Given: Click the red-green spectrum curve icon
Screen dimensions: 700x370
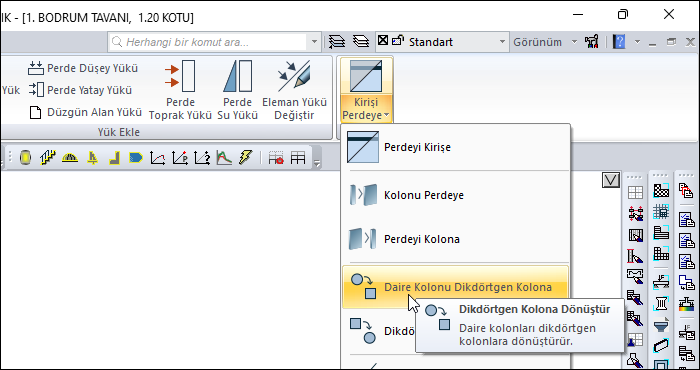Looking at the screenshot, I should [x=224, y=158].
